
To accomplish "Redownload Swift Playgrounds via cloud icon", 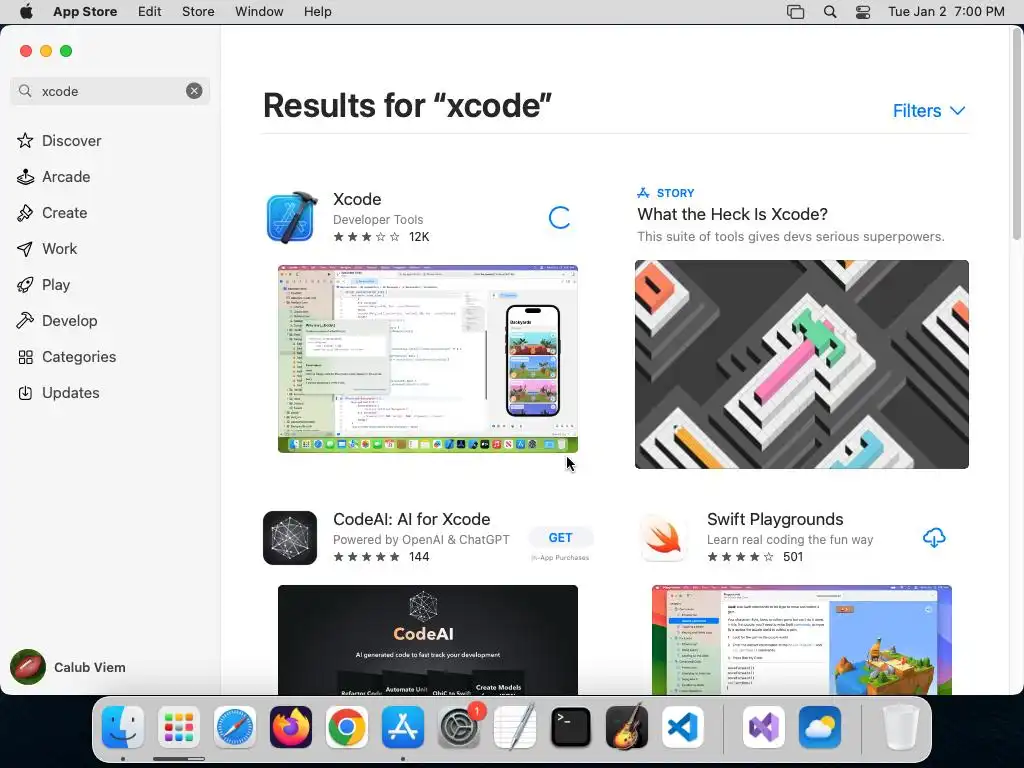I will [934, 537].
